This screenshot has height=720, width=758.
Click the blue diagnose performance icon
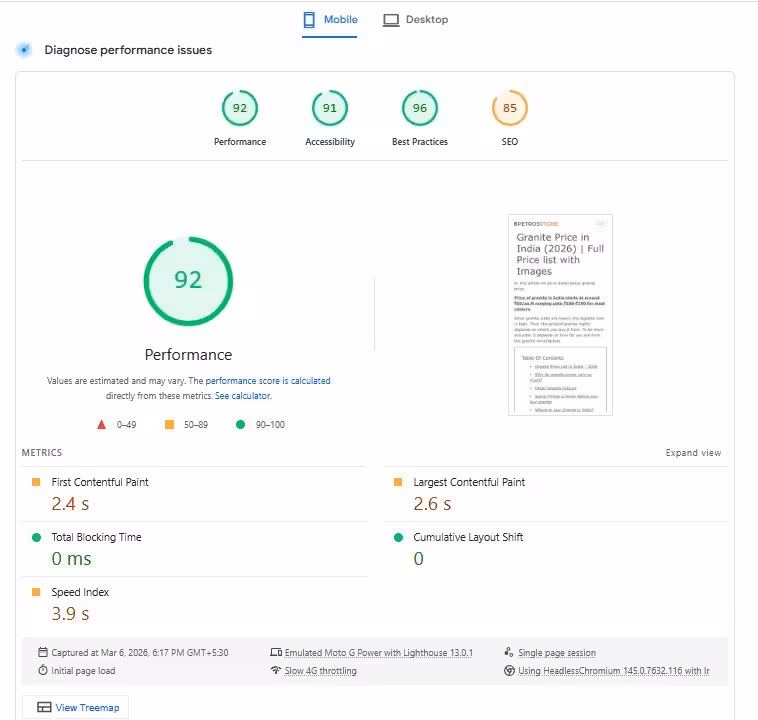click(x=24, y=50)
